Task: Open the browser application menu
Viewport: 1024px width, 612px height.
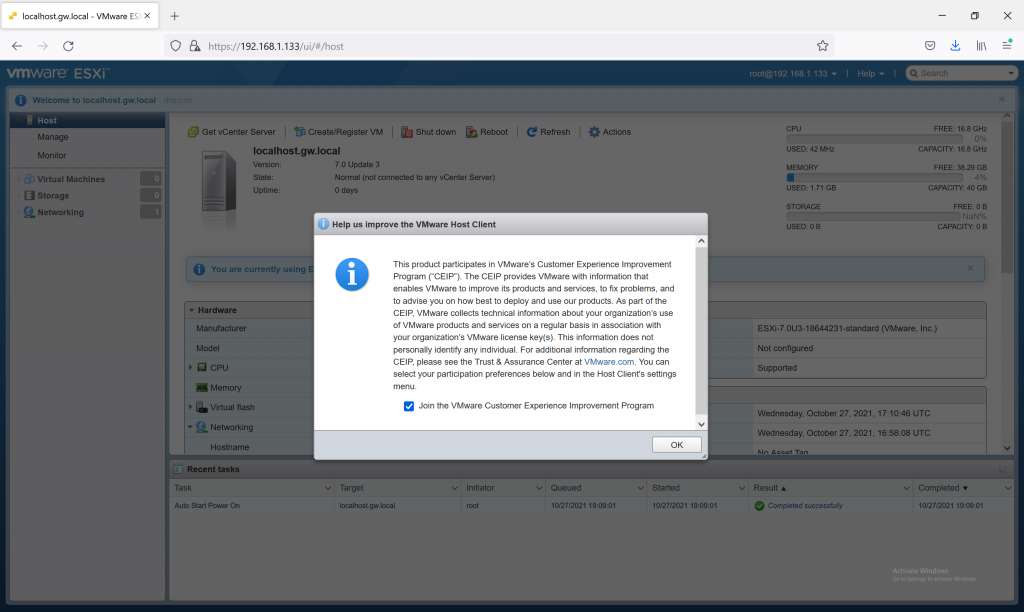Action: (x=1006, y=46)
